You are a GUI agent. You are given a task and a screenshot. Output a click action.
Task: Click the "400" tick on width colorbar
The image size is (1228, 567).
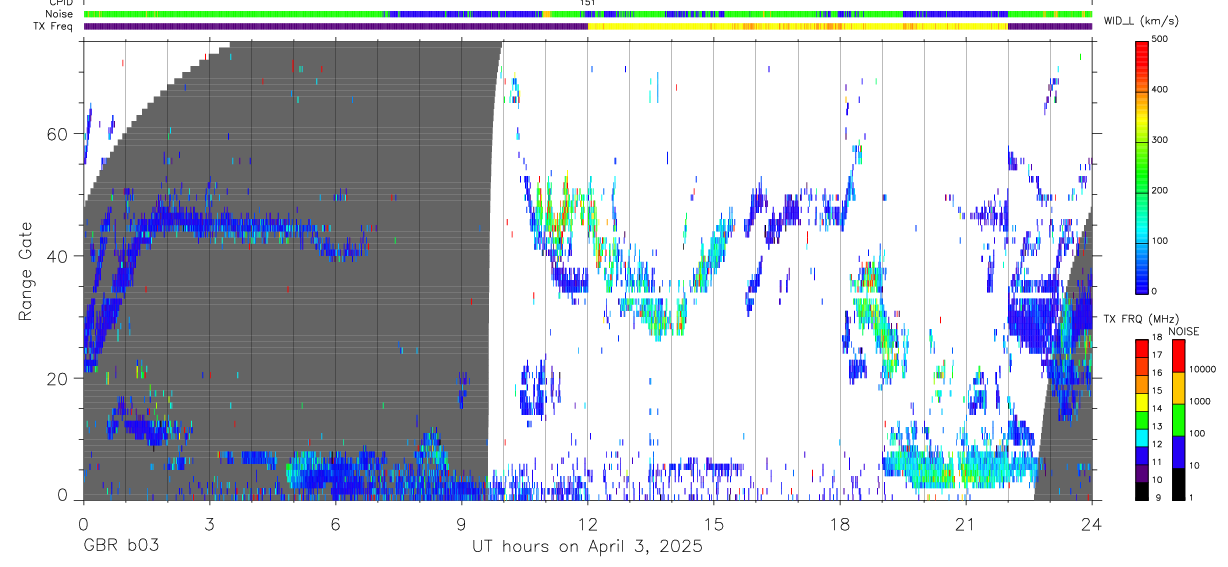1160,90
